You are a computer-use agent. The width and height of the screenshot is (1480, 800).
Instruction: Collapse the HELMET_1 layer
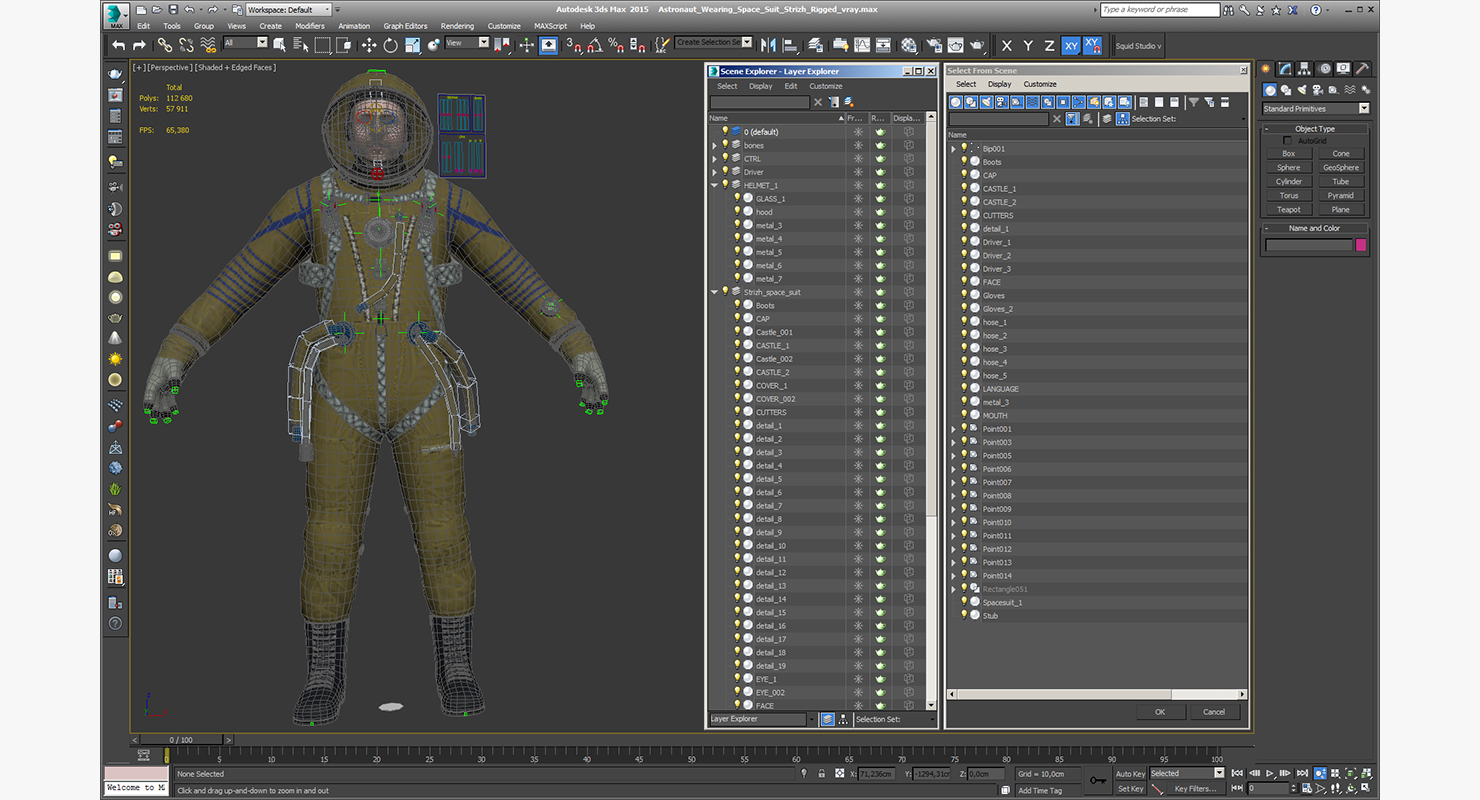point(714,185)
